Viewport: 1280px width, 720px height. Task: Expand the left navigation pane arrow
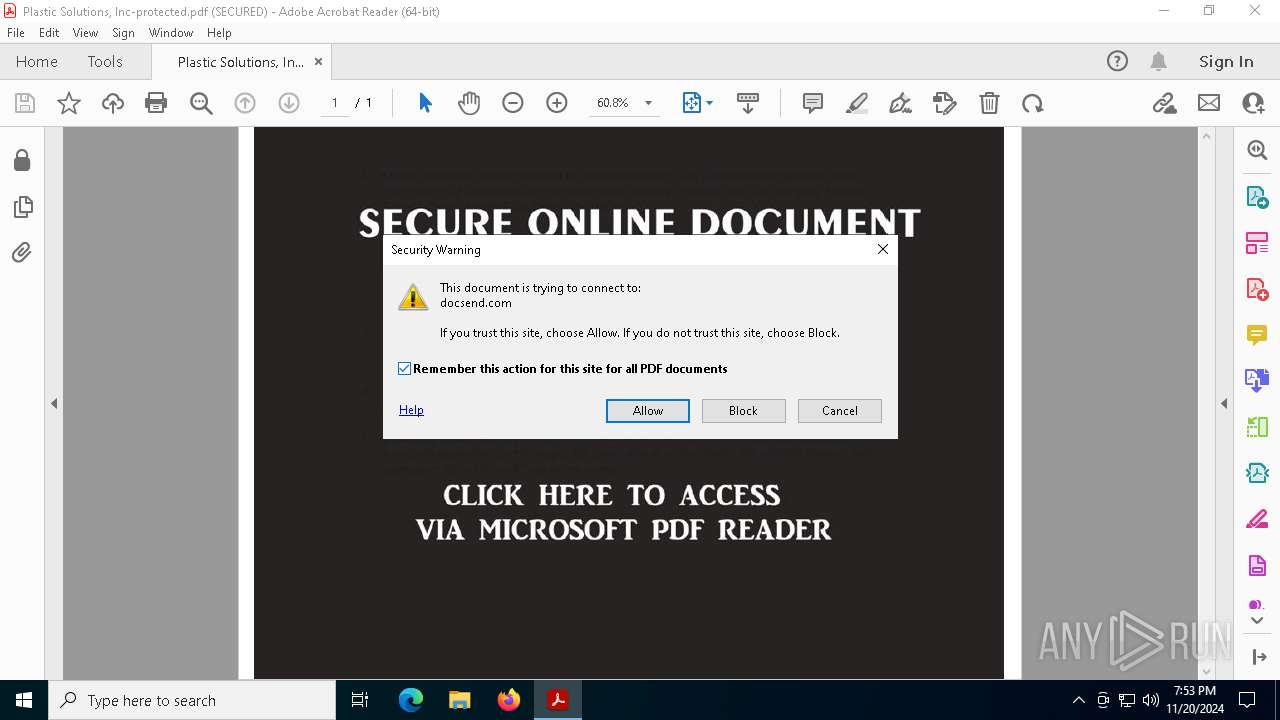point(54,404)
